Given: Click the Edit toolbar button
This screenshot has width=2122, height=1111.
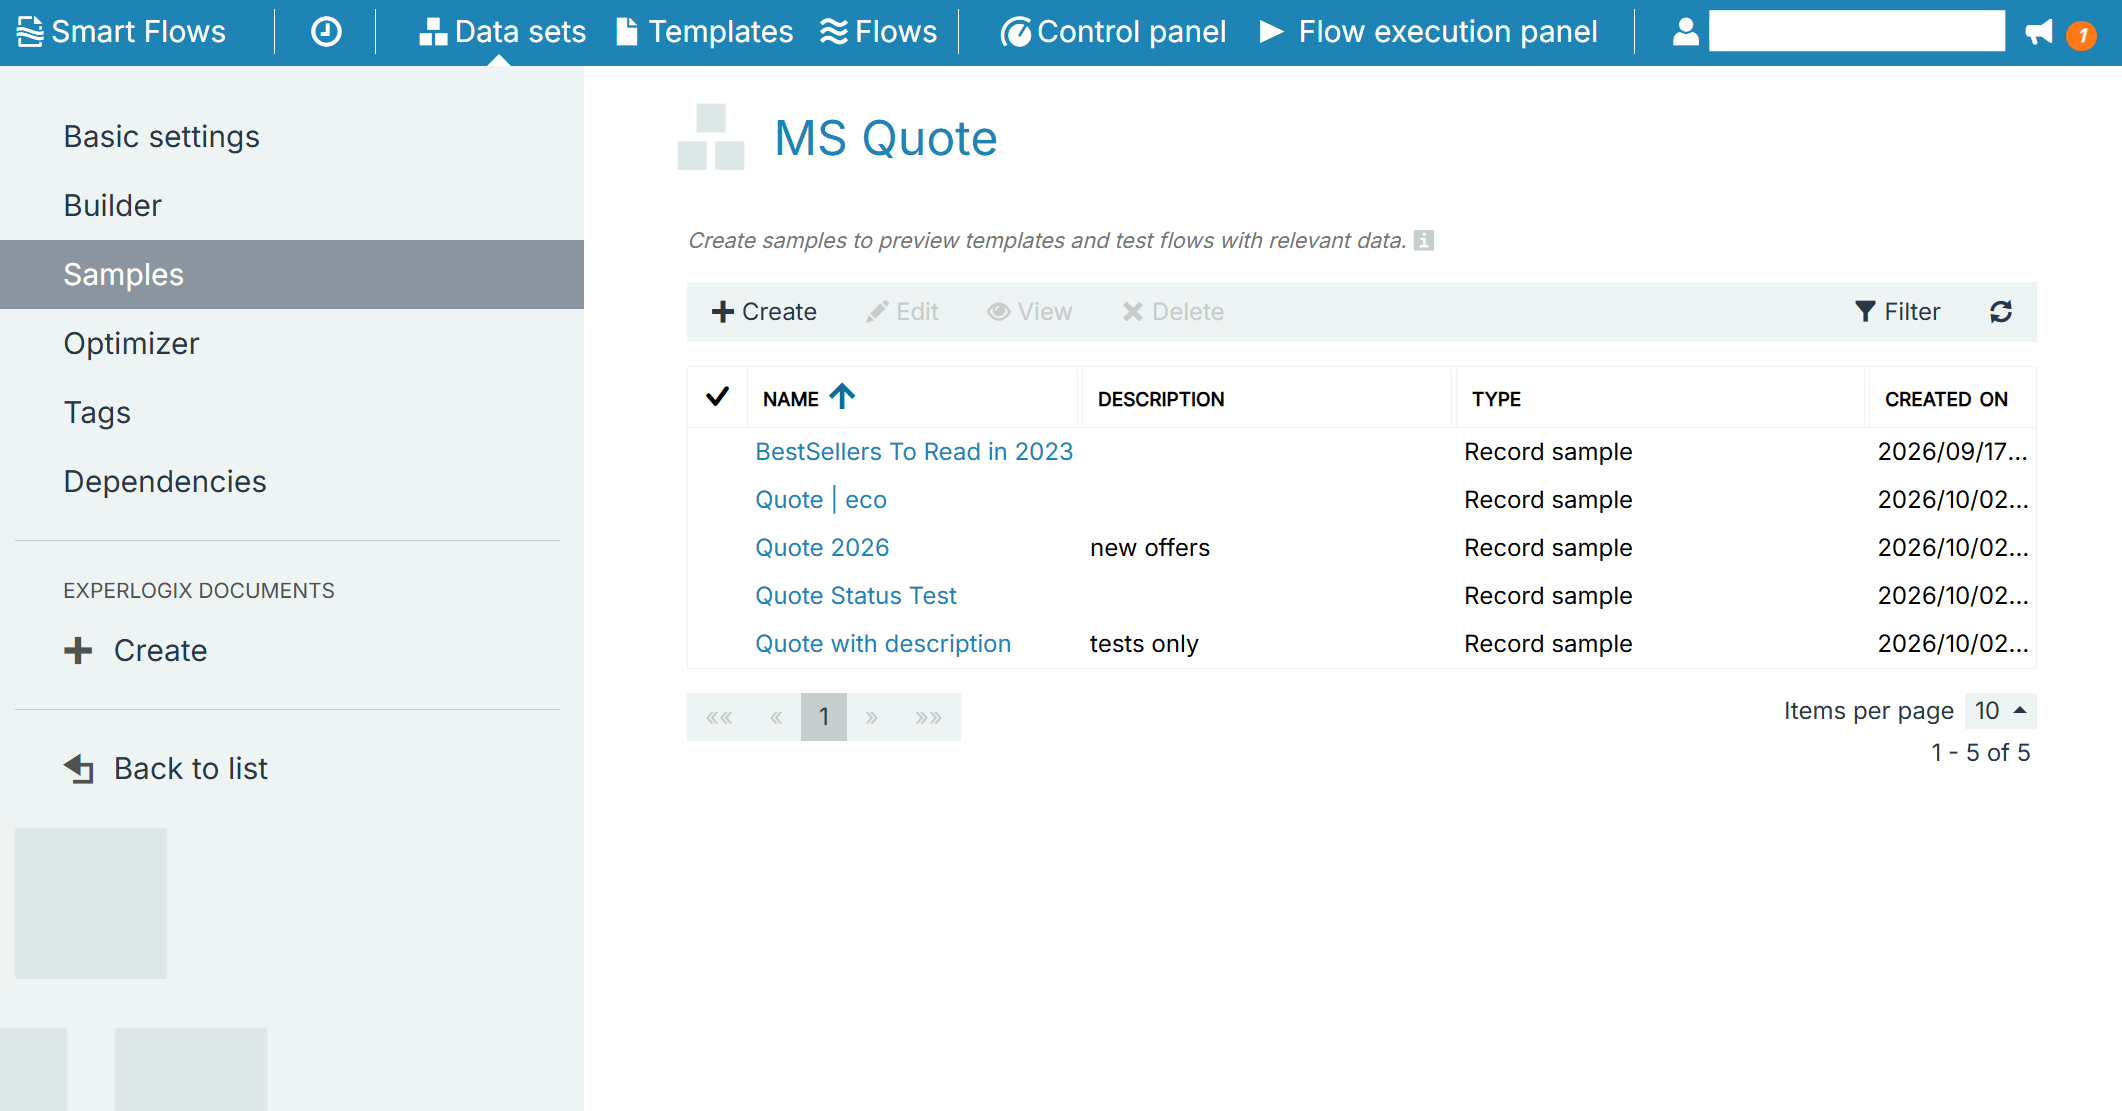Looking at the screenshot, I should [902, 312].
